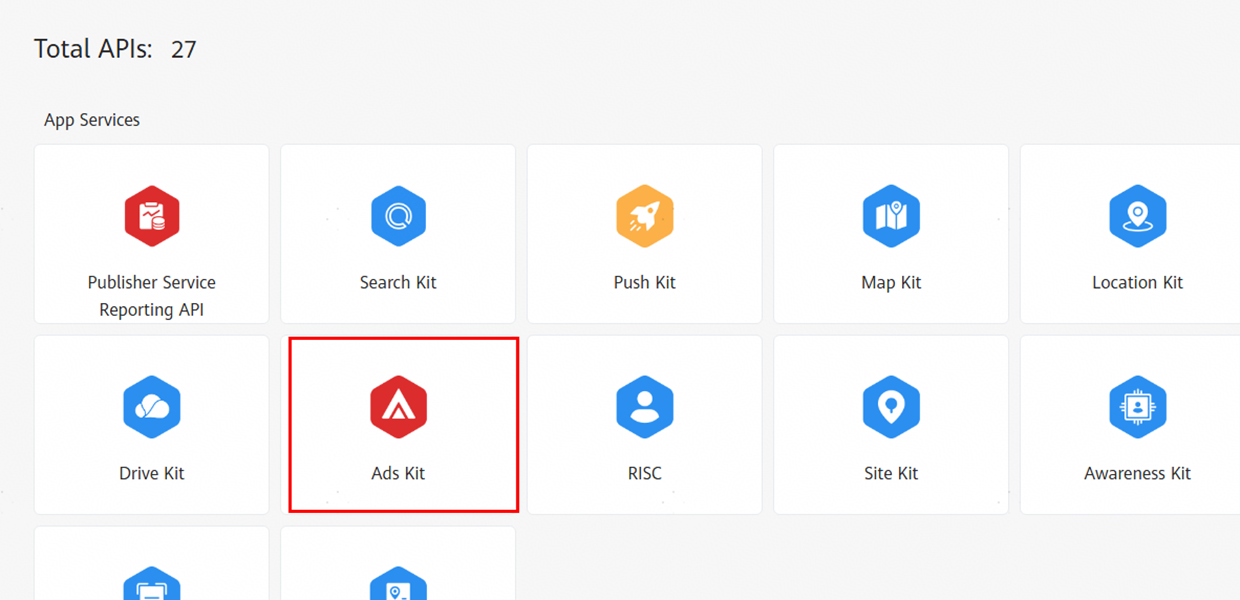Click the partially visible ID-card pin icon in third row
This screenshot has width=1240, height=600.
point(398,584)
